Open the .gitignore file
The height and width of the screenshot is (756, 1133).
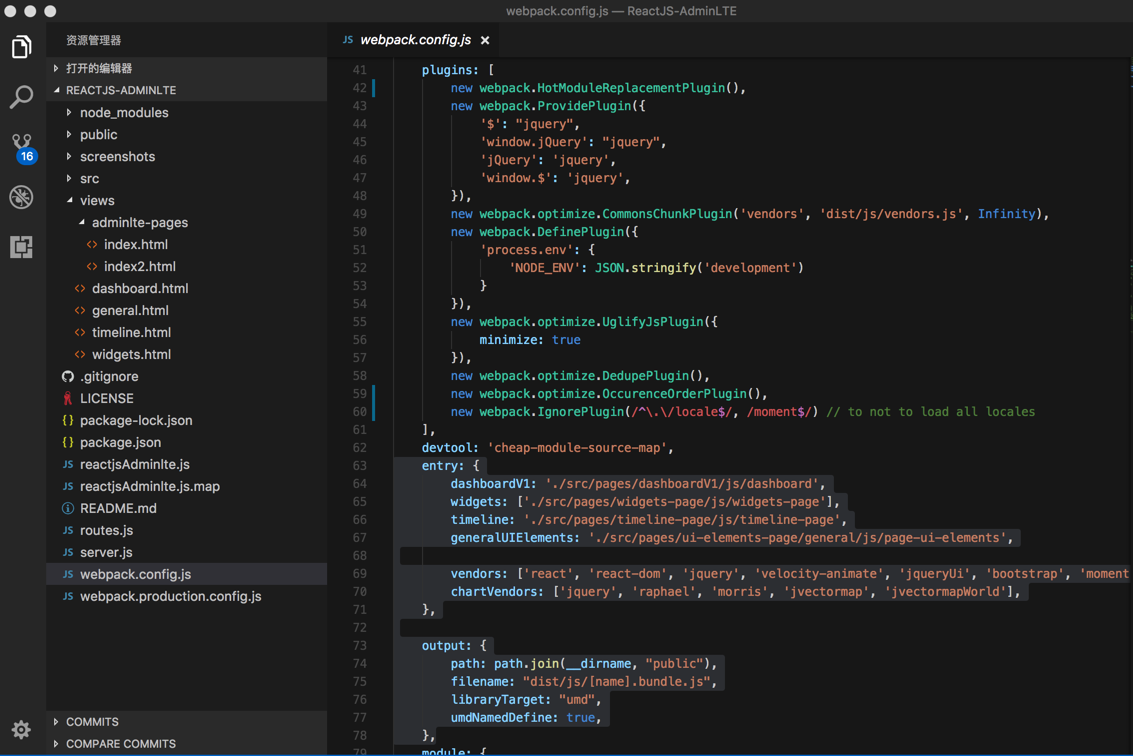tap(109, 377)
